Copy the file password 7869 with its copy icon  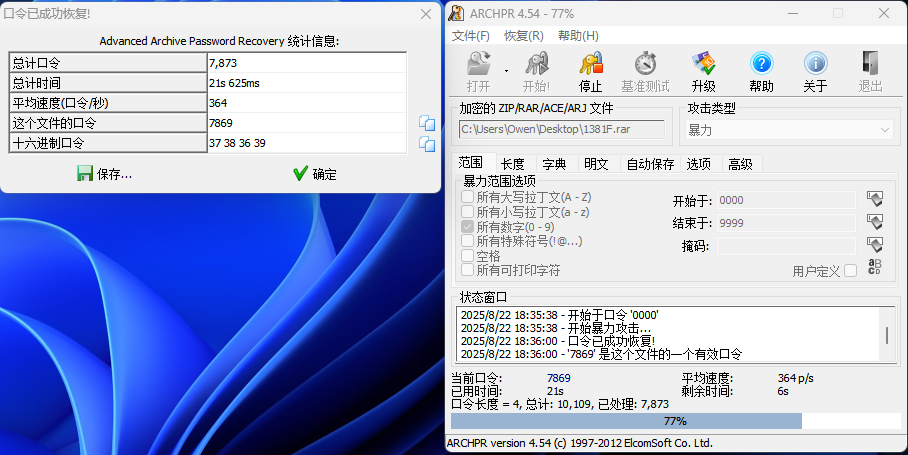click(427, 123)
